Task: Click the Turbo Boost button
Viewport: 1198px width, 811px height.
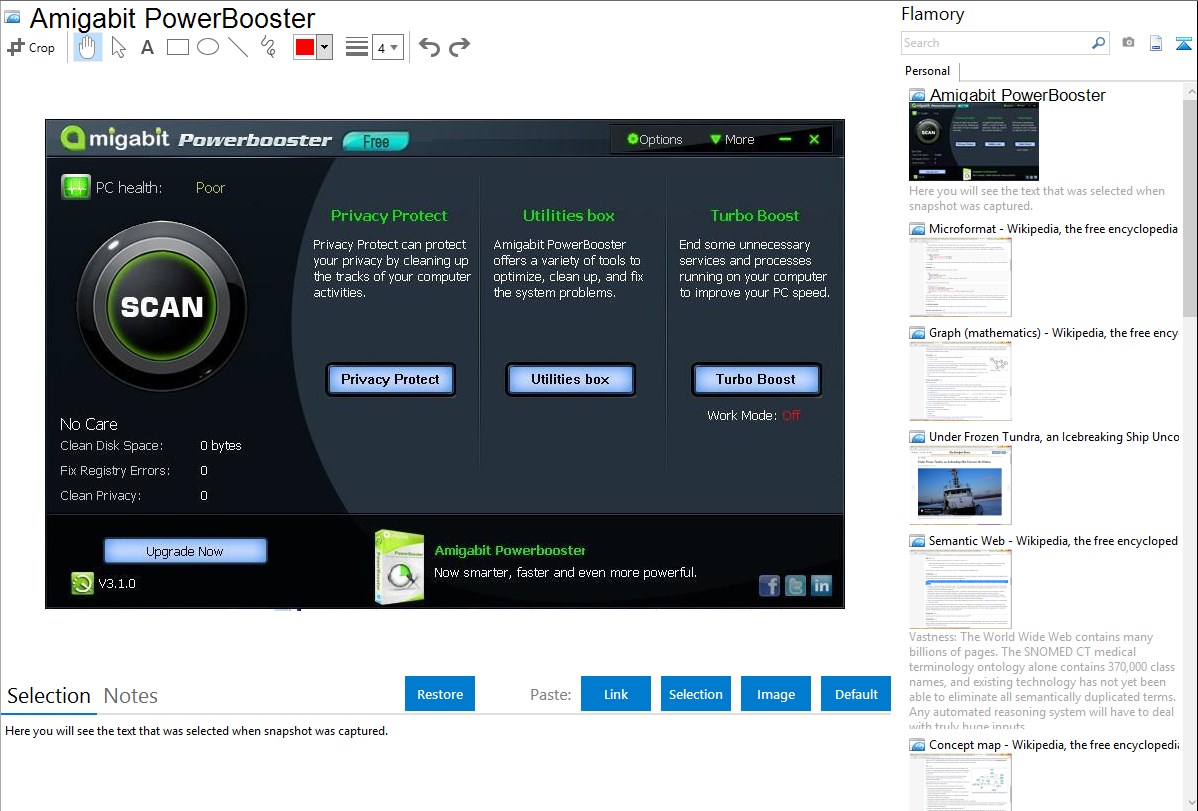Action: (x=756, y=379)
